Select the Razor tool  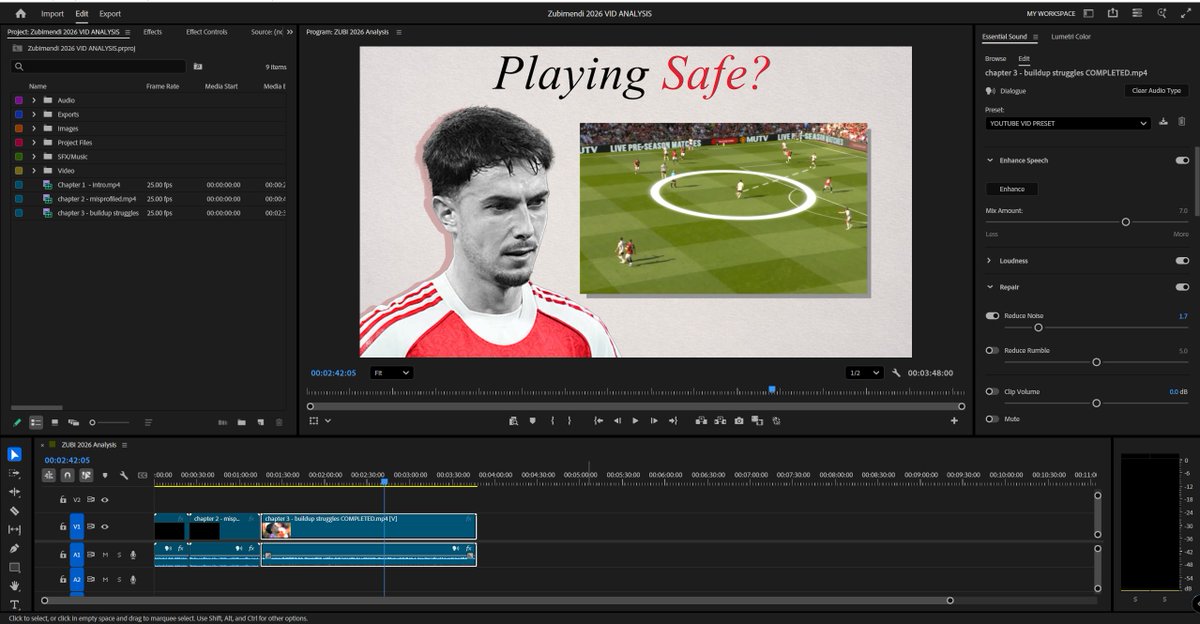(x=14, y=511)
